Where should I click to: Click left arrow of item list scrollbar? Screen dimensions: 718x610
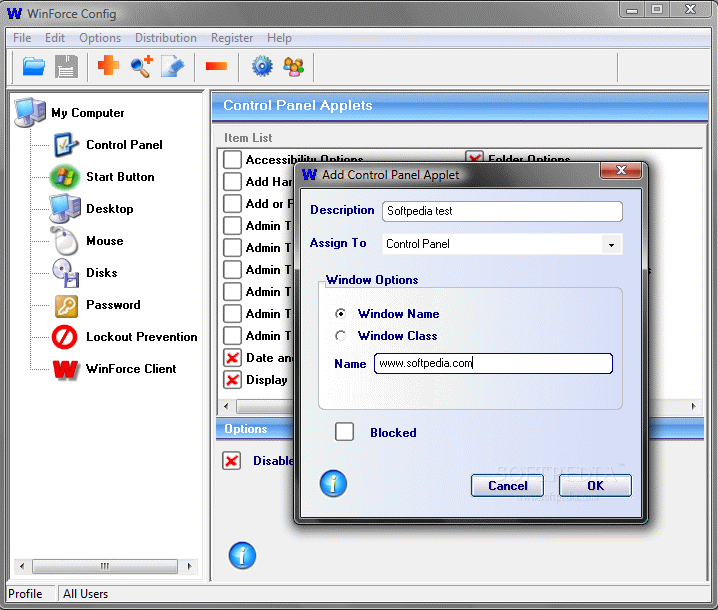click(x=226, y=406)
